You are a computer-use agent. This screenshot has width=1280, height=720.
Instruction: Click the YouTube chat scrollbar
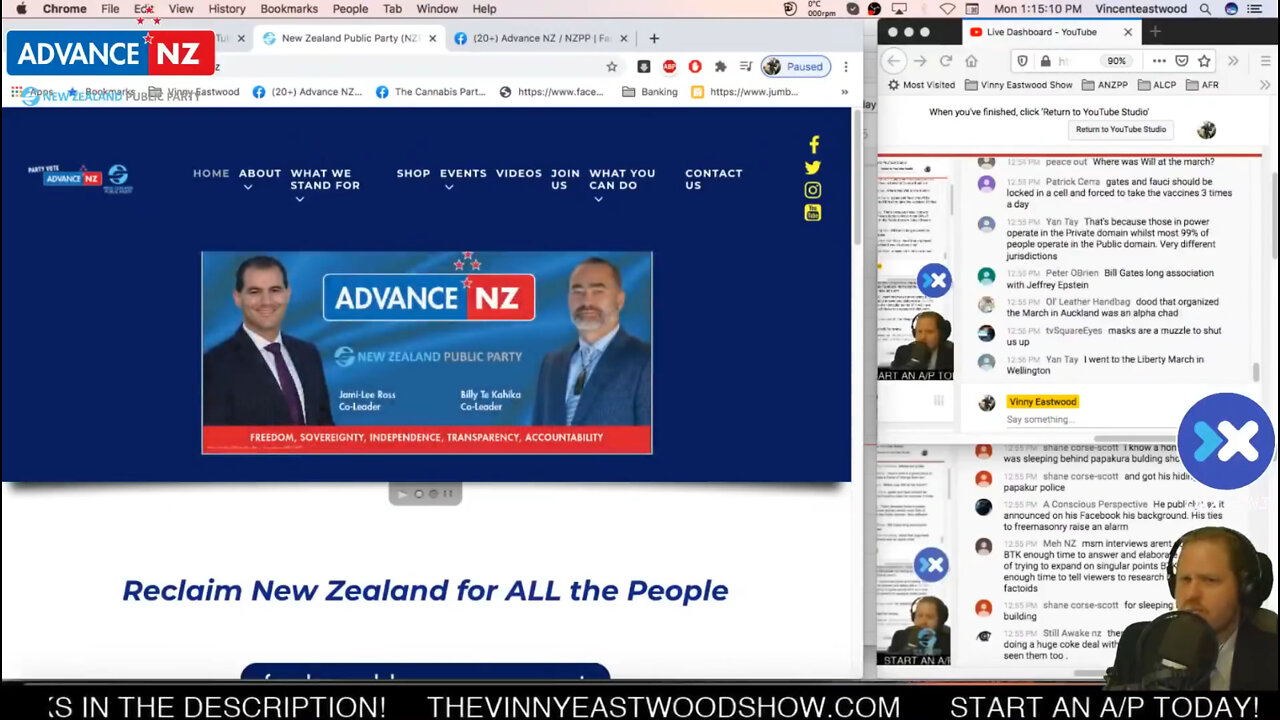point(1257,373)
